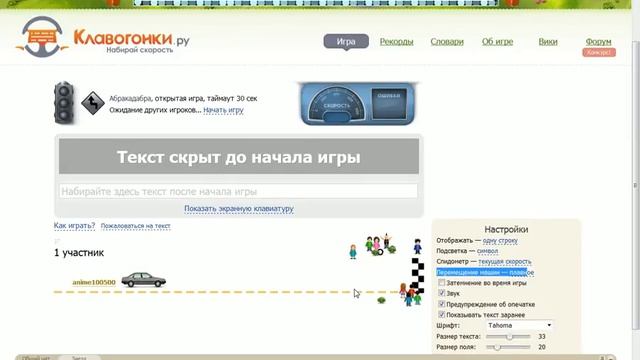Open anime100500 player profile
This screenshot has width=640, height=360.
coord(94,282)
